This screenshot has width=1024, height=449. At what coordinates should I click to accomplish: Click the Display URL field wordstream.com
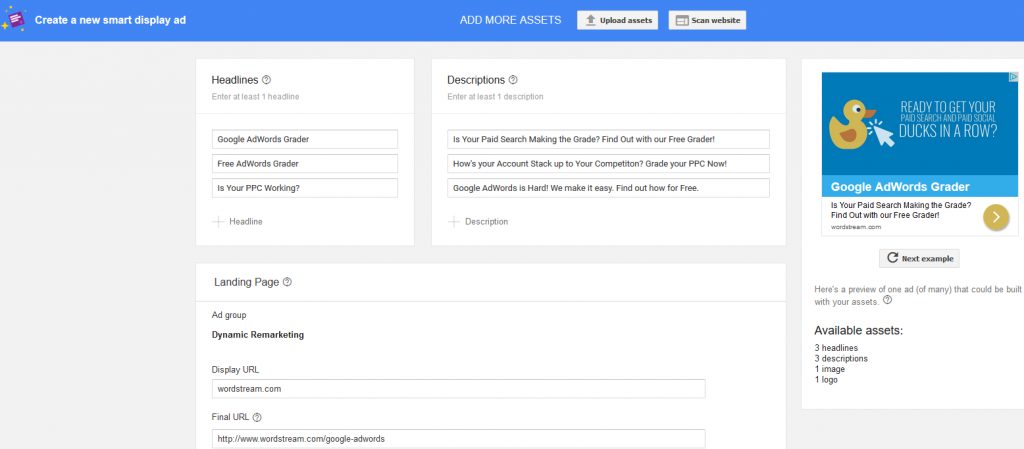(458, 389)
